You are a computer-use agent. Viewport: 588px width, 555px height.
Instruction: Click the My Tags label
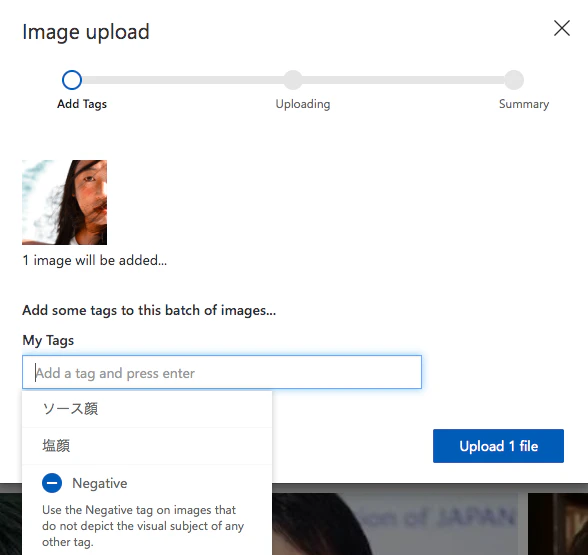point(48,340)
